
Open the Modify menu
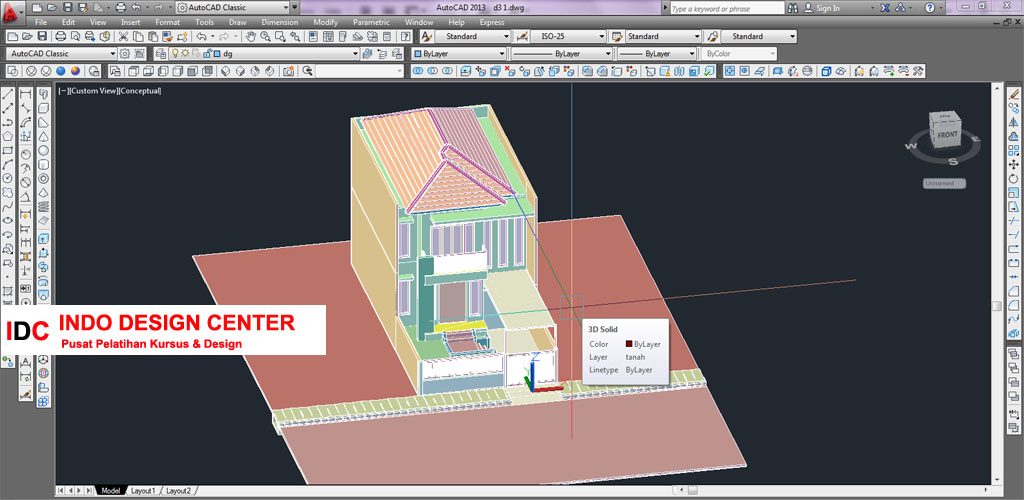coord(325,22)
